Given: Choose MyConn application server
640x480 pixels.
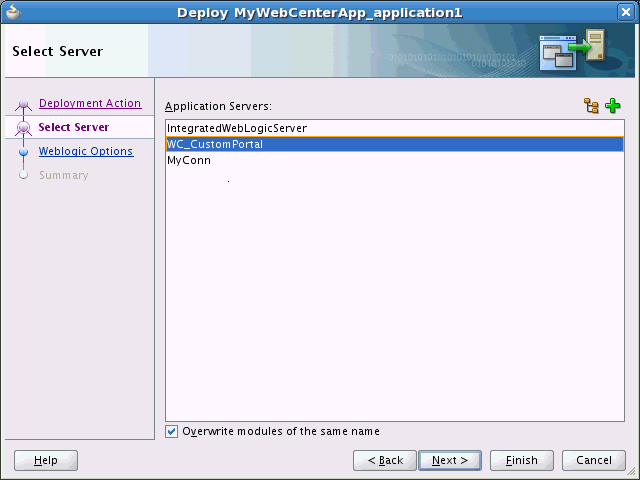Looking at the screenshot, I should [x=395, y=160].
